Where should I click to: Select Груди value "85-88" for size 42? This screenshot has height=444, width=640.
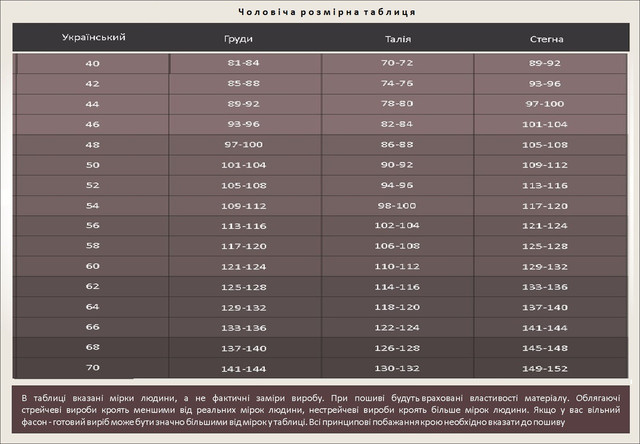click(x=244, y=83)
